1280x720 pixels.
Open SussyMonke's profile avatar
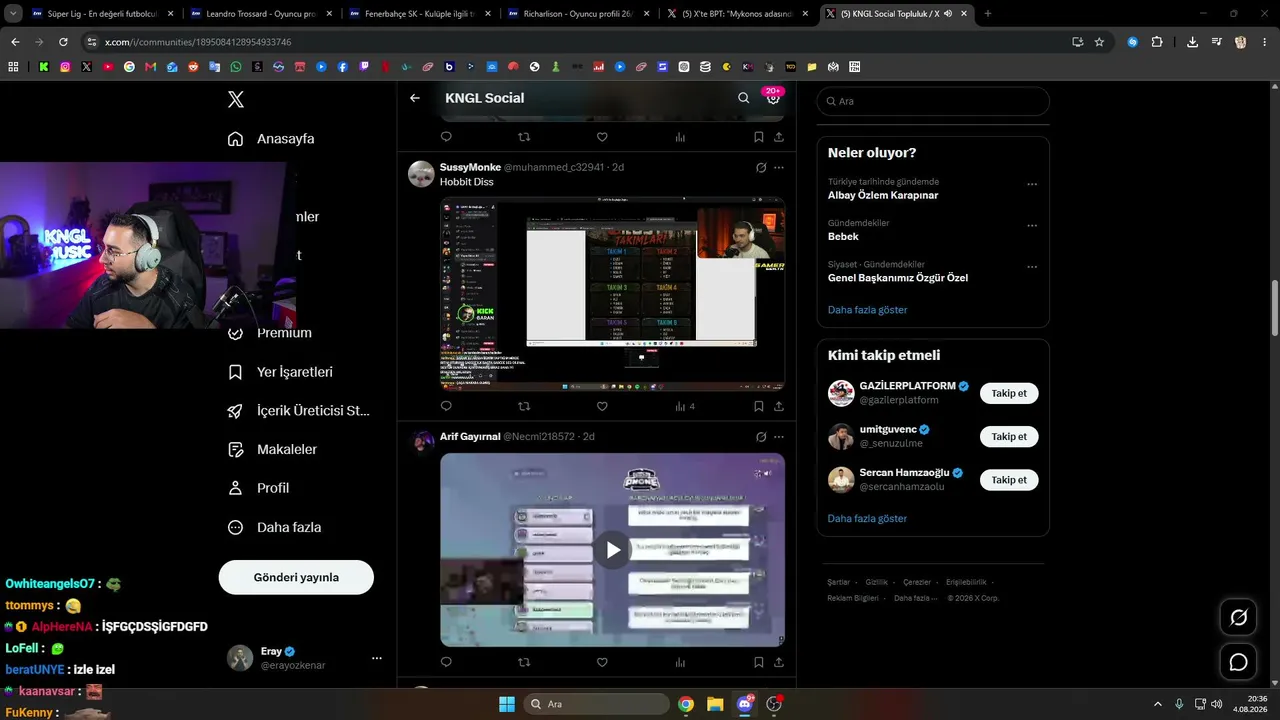coord(421,174)
